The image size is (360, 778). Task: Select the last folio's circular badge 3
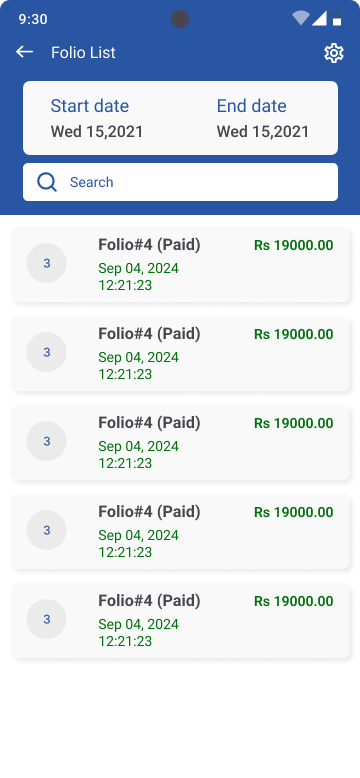pos(47,619)
